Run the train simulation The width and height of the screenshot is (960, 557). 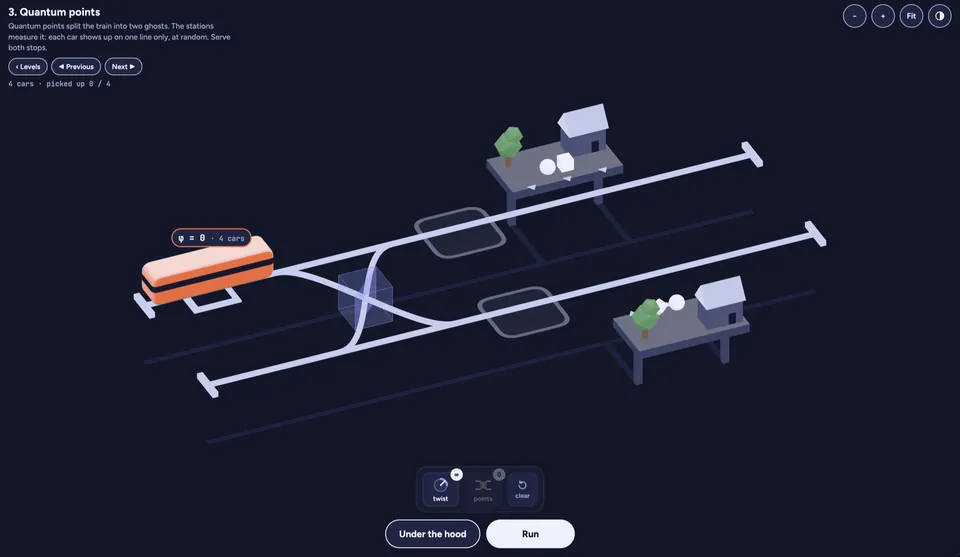click(530, 534)
